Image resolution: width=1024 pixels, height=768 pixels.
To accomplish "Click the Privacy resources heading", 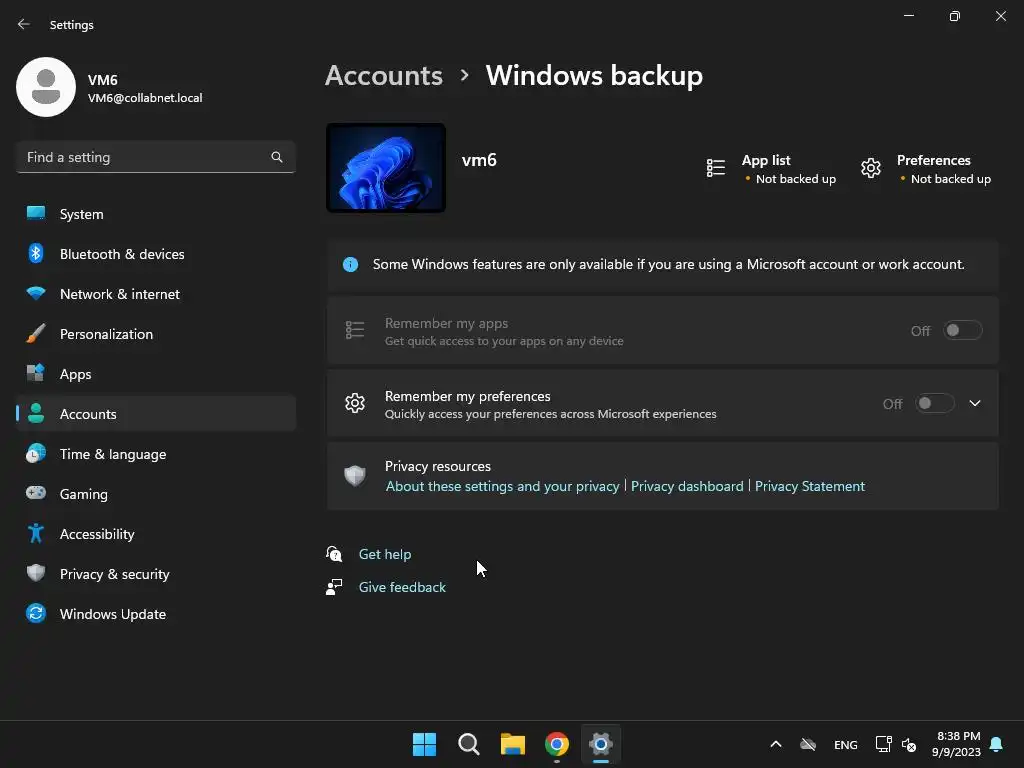I will pyautogui.click(x=438, y=466).
